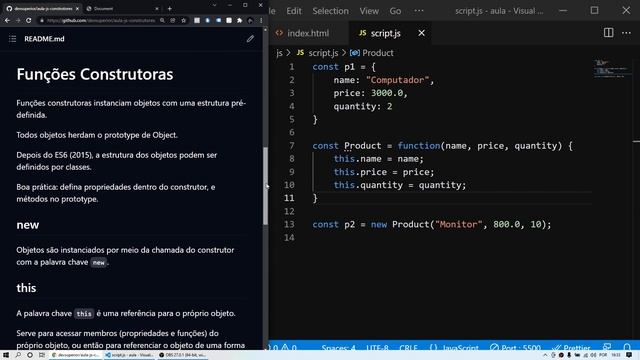Bookmark this page with the star icon

pos(184,20)
